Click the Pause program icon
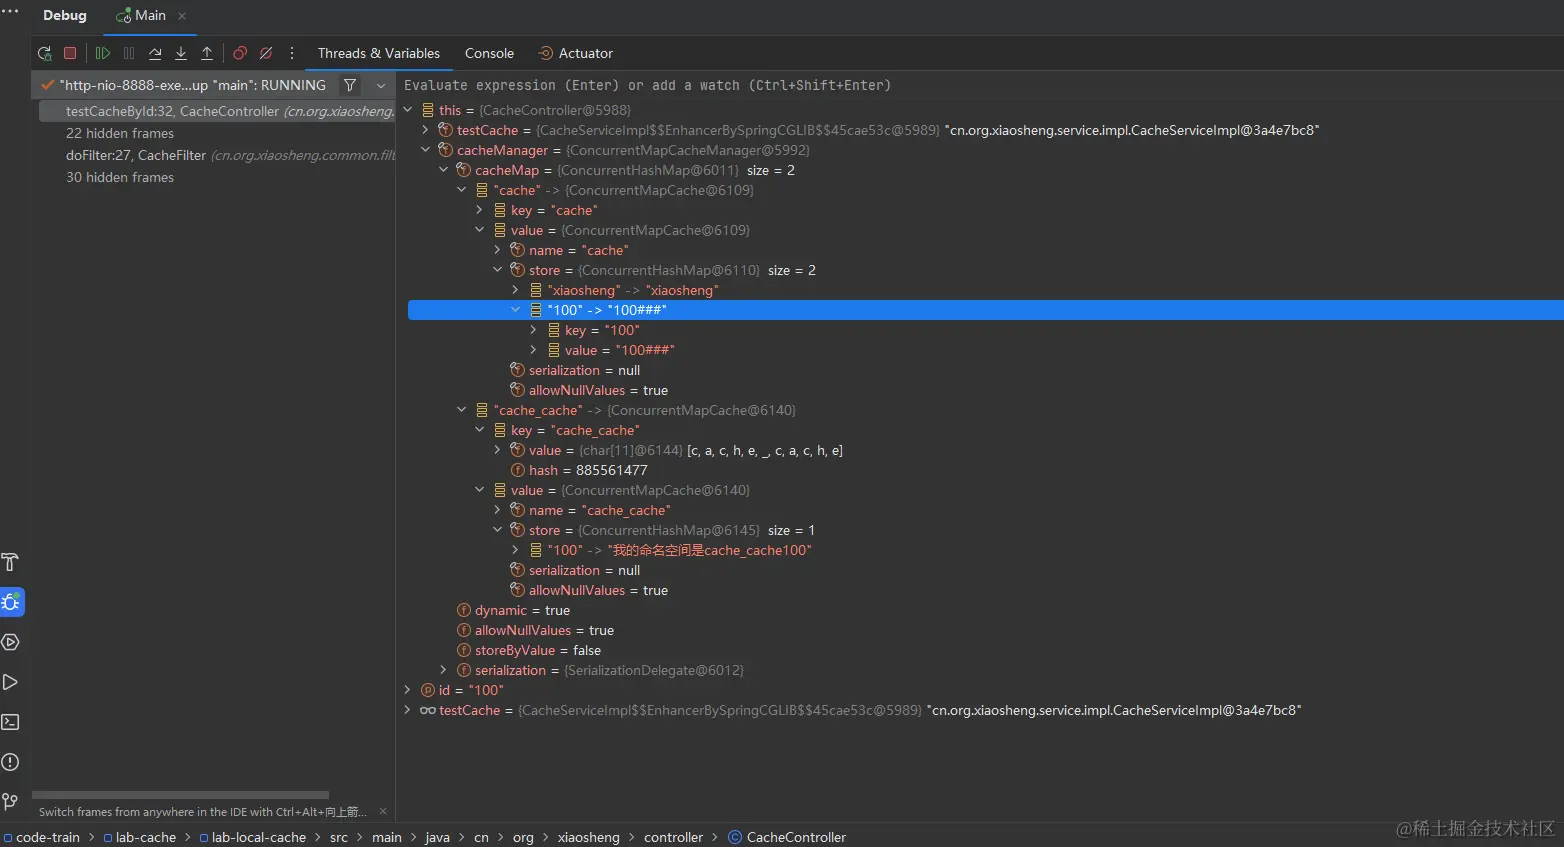The height and width of the screenshot is (847, 1564). [x=129, y=53]
